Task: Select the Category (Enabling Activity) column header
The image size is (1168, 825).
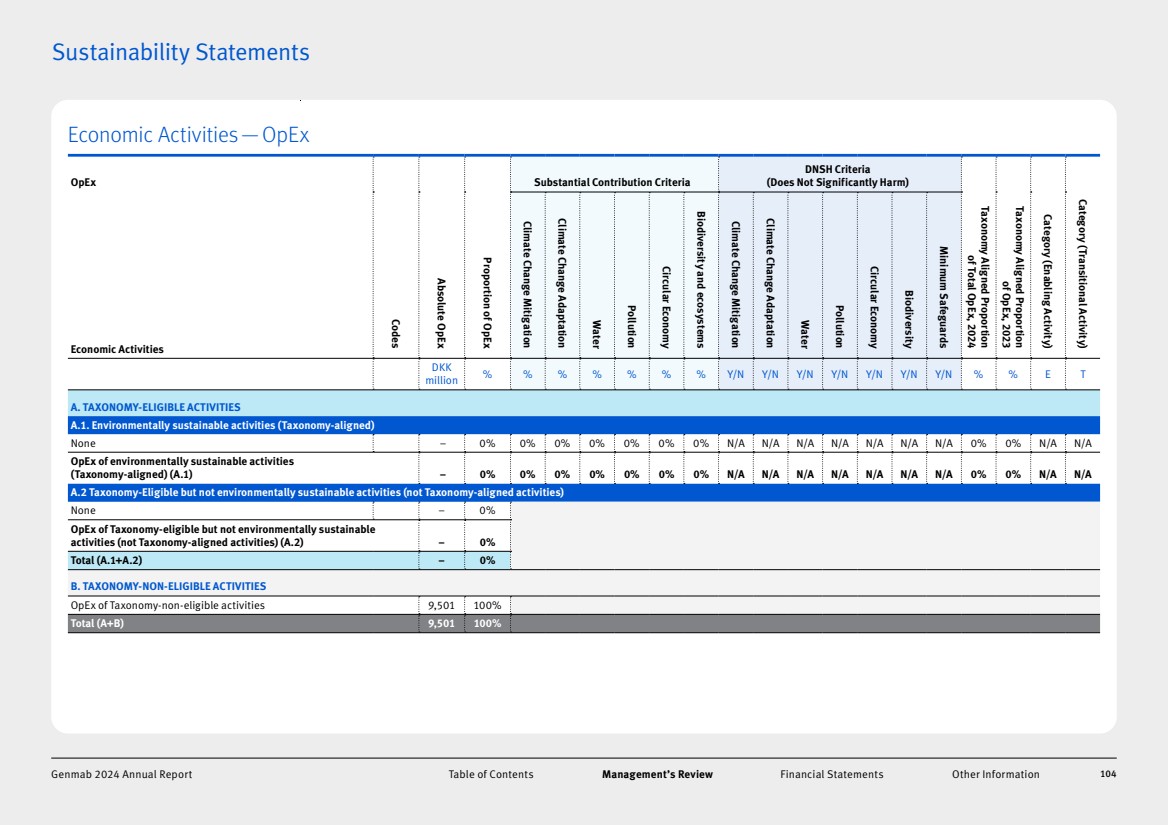Action: (1047, 280)
